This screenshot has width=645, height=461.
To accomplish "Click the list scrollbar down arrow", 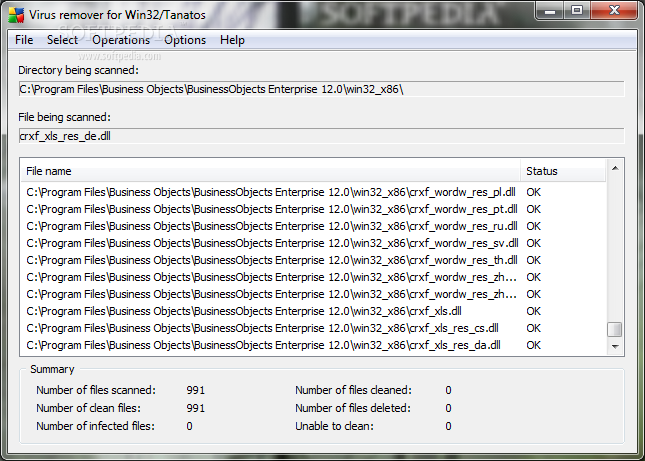I will point(615,346).
